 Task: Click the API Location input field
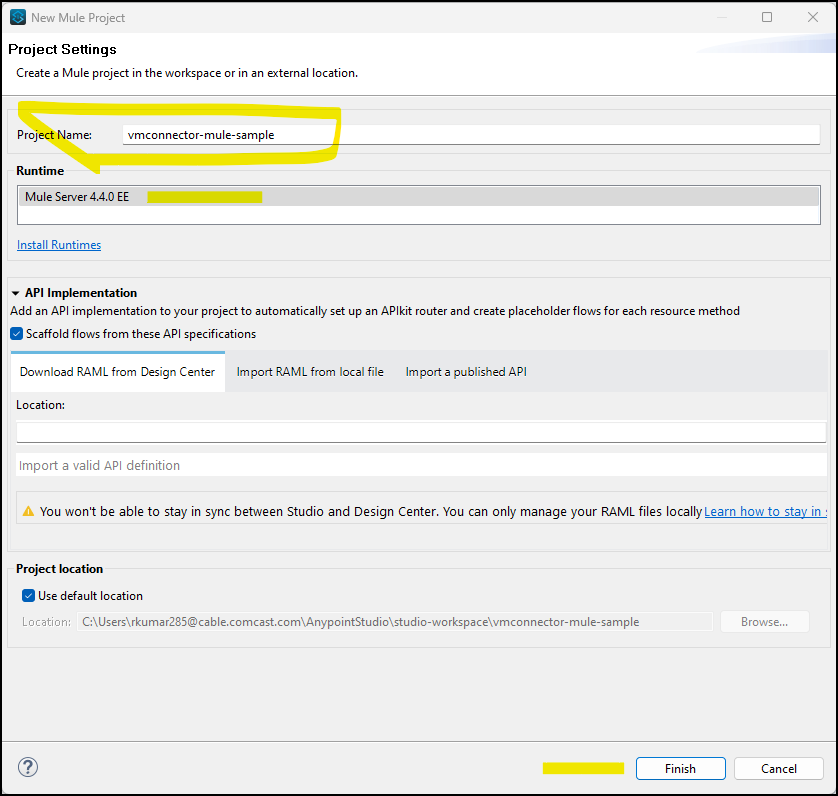[421, 432]
